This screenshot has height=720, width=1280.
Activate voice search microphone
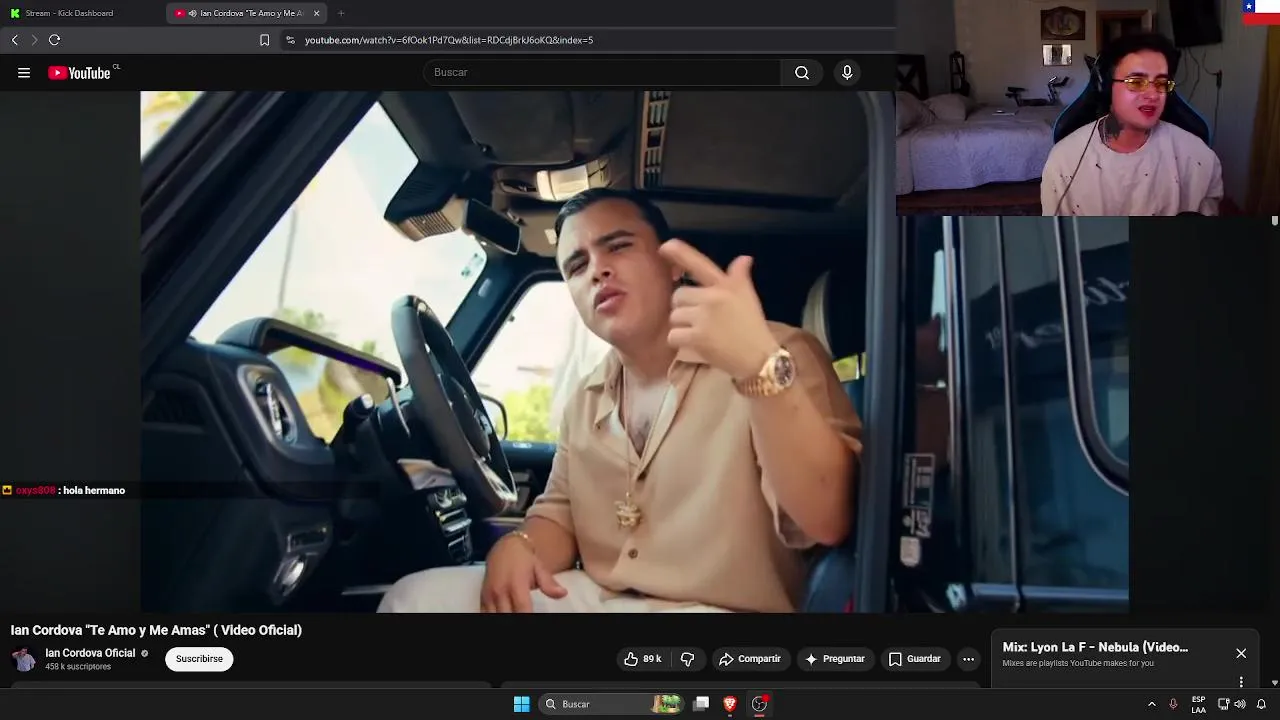click(x=847, y=72)
